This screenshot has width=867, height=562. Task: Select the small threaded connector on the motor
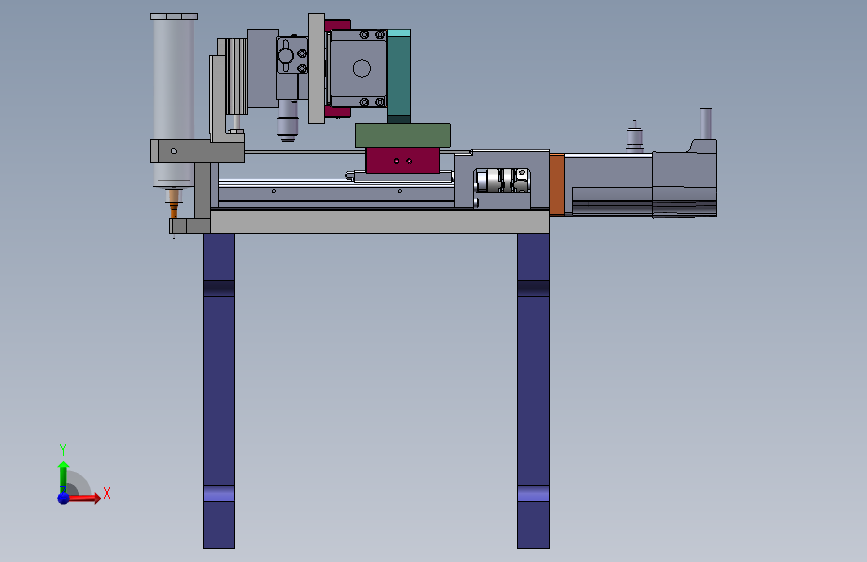[x=635, y=136]
